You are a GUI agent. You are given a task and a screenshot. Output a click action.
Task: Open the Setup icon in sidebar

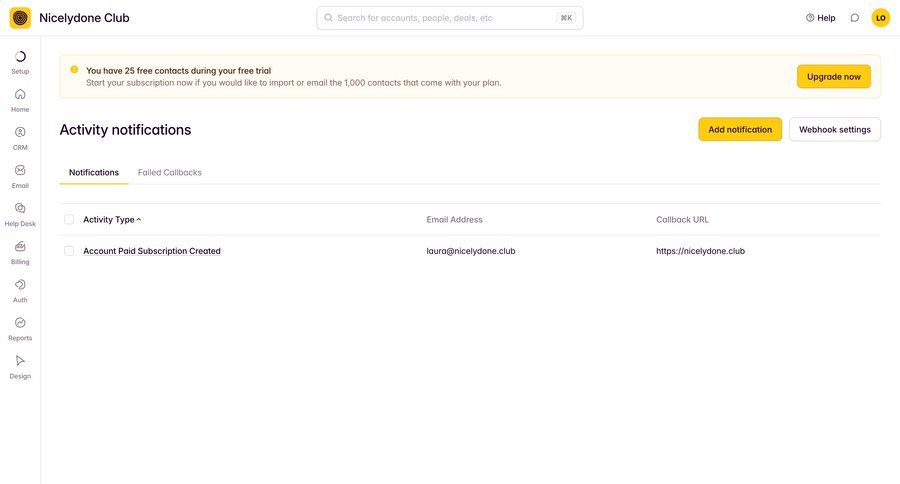(x=20, y=57)
